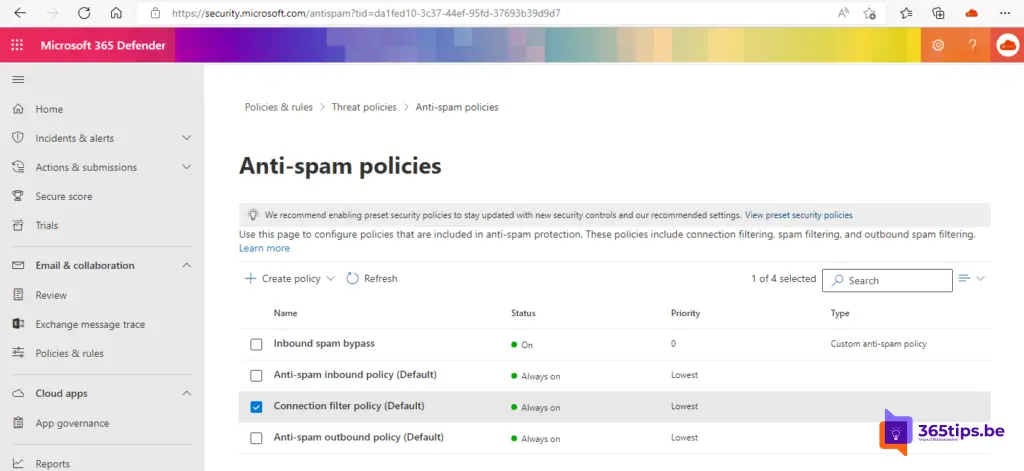Expand Incidents & alerts chevron
The height and width of the screenshot is (471, 1024).
point(186,138)
